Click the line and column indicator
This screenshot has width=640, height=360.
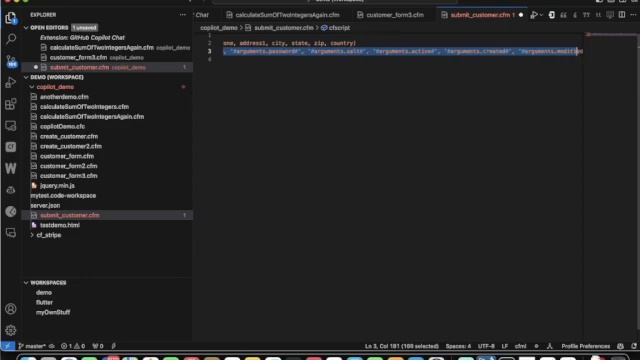pyautogui.click(x=402, y=346)
